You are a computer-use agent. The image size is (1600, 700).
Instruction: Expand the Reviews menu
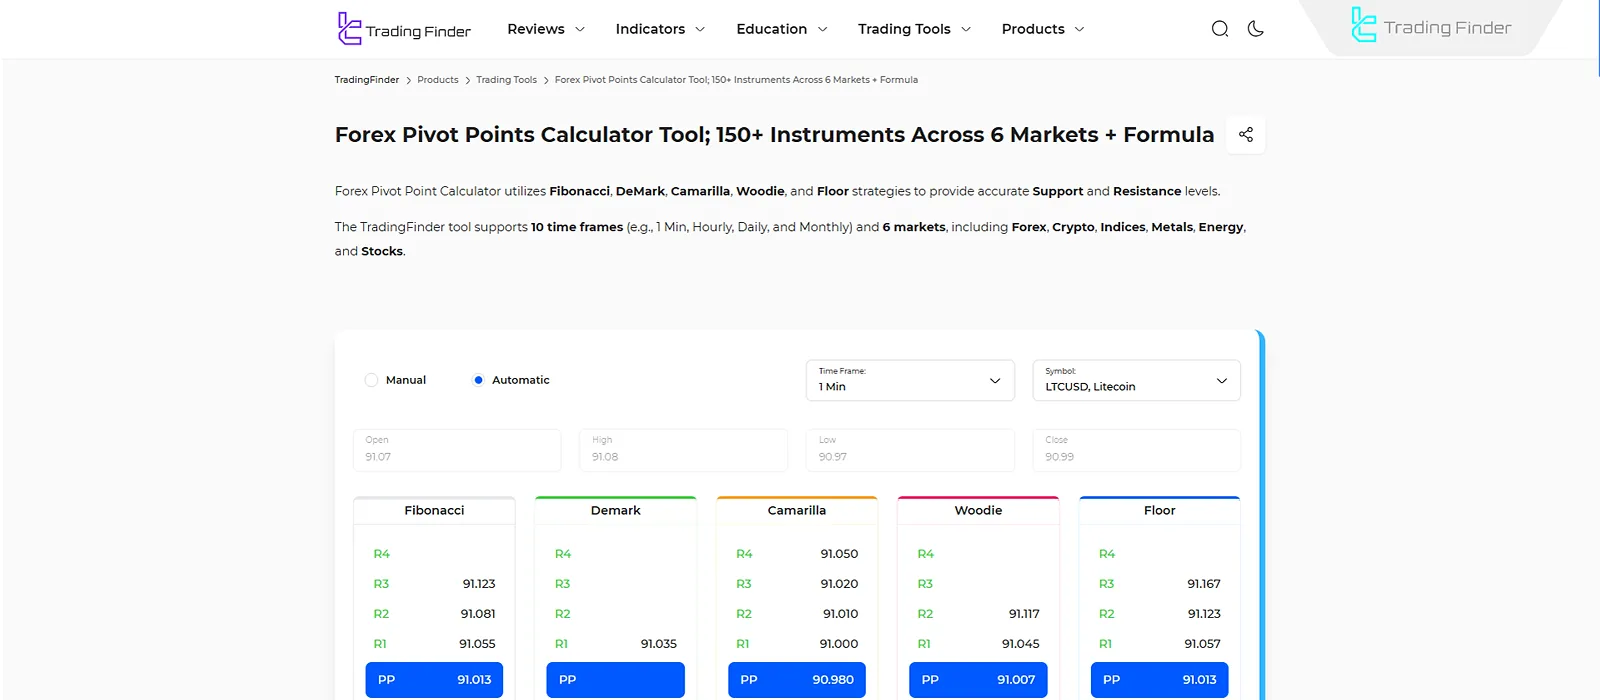pyautogui.click(x=546, y=29)
